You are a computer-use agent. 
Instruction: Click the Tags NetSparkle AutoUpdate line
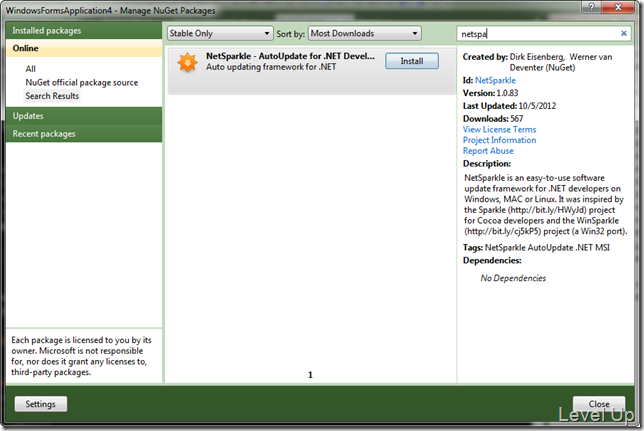pos(536,247)
